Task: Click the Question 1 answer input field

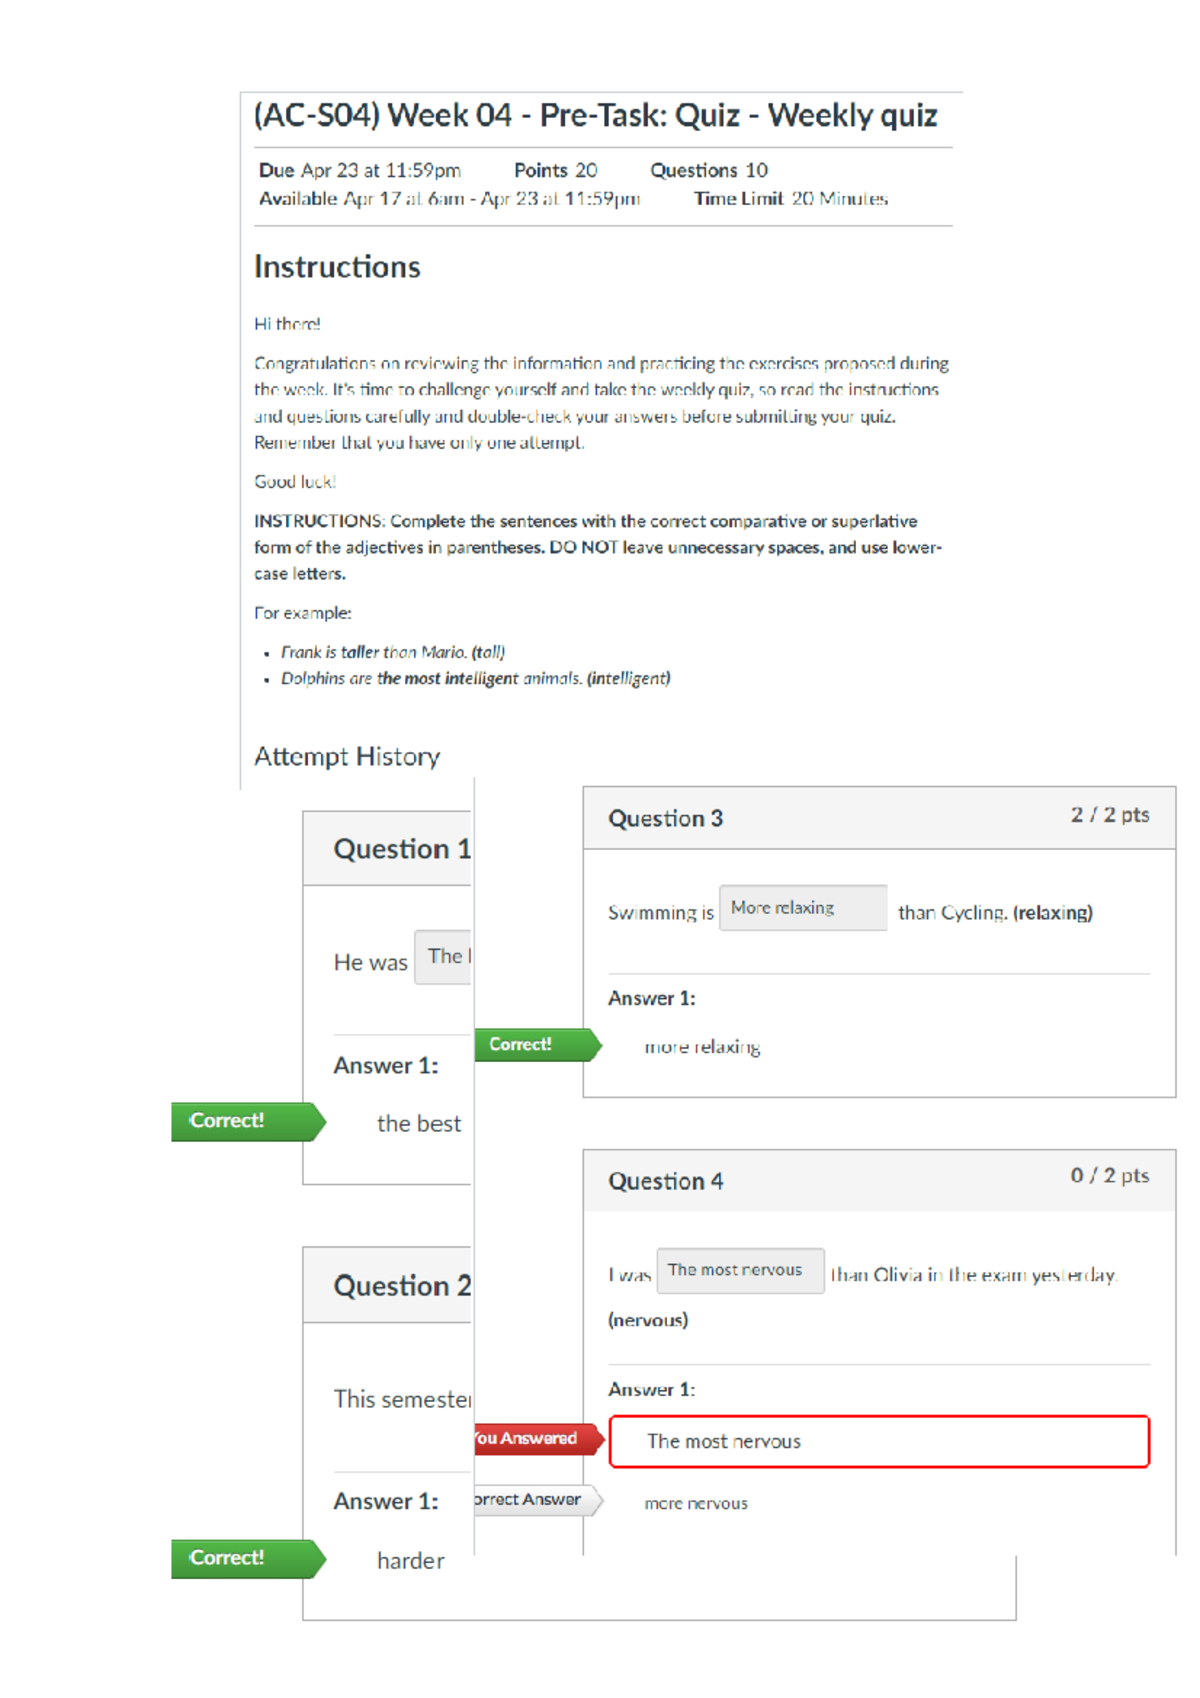Action: [443, 957]
